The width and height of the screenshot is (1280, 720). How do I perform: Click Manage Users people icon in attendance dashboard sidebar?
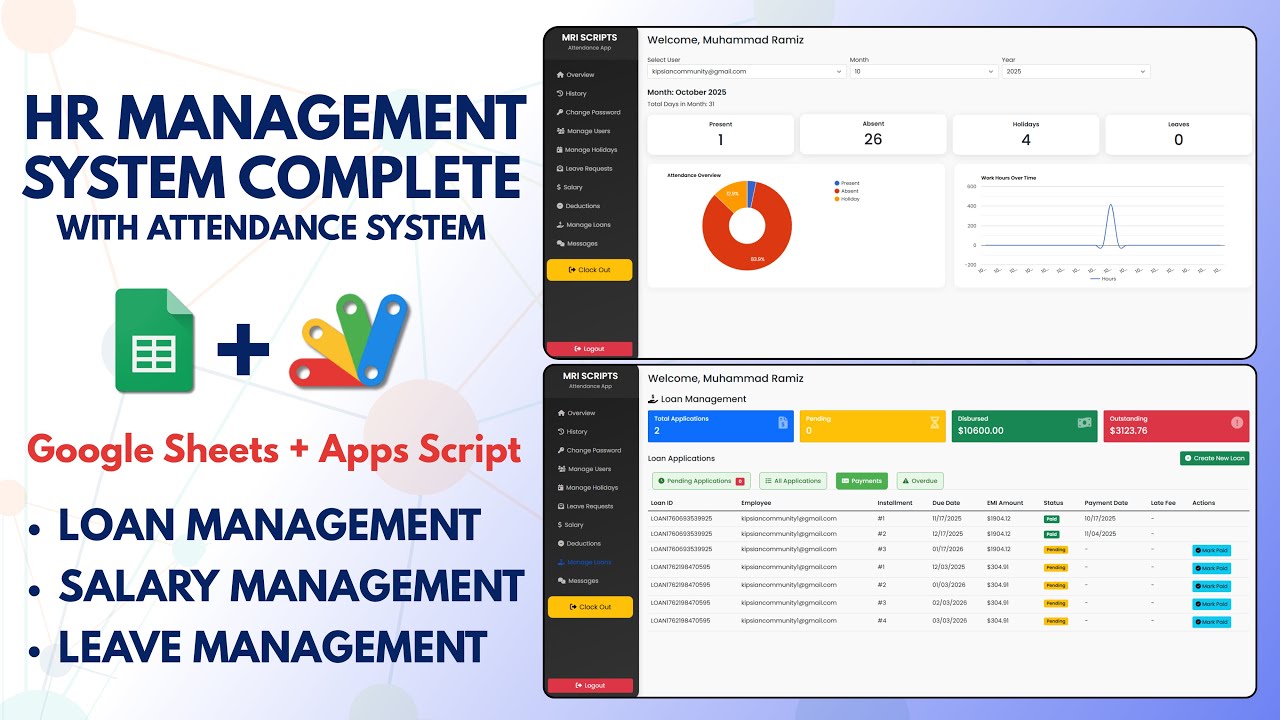pos(561,131)
